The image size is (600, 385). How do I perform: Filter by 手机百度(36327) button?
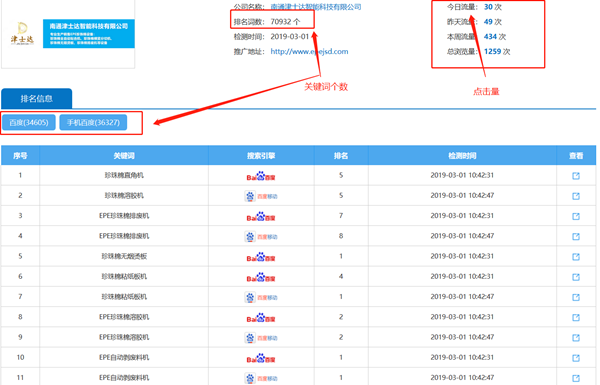(x=93, y=122)
